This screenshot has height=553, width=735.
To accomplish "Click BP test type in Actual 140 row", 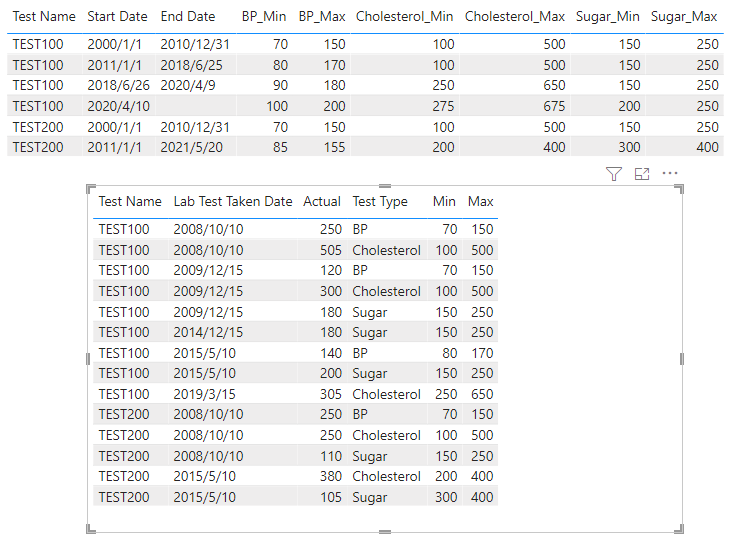I will (x=360, y=353).
